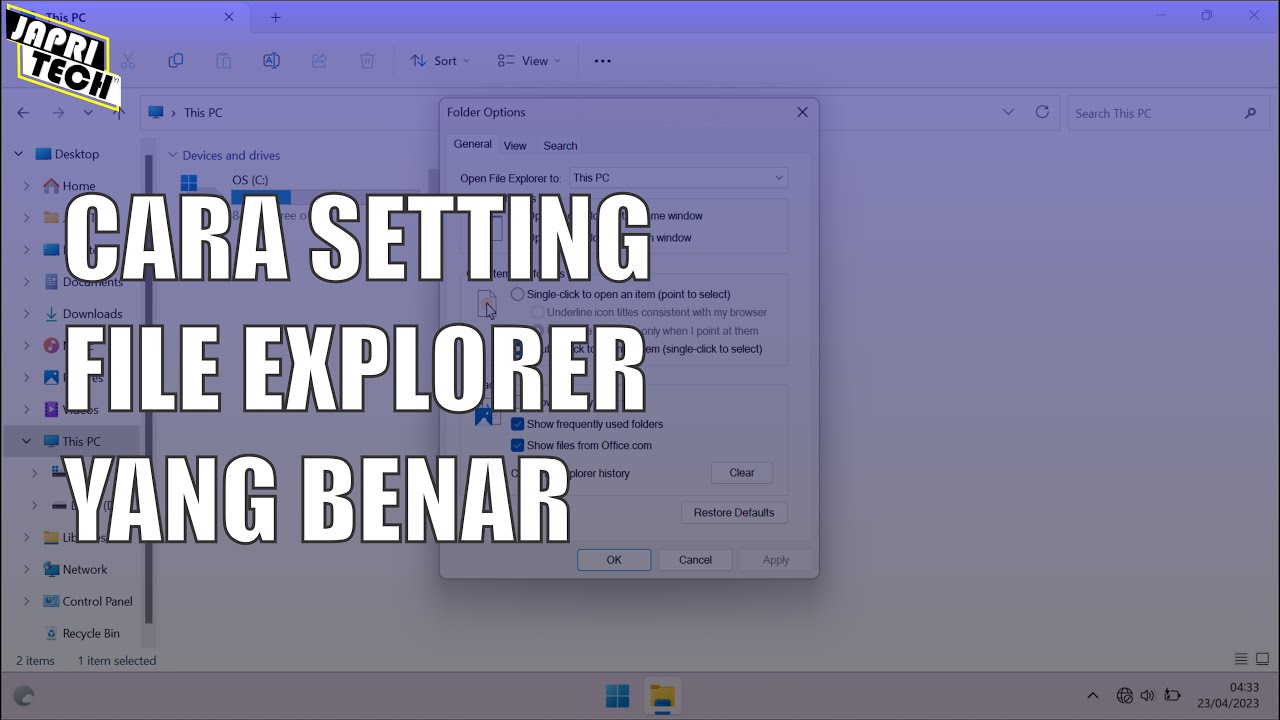Open the View dropdown in toolbar
Viewport: 1280px width, 720px height.
pyautogui.click(x=529, y=61)
